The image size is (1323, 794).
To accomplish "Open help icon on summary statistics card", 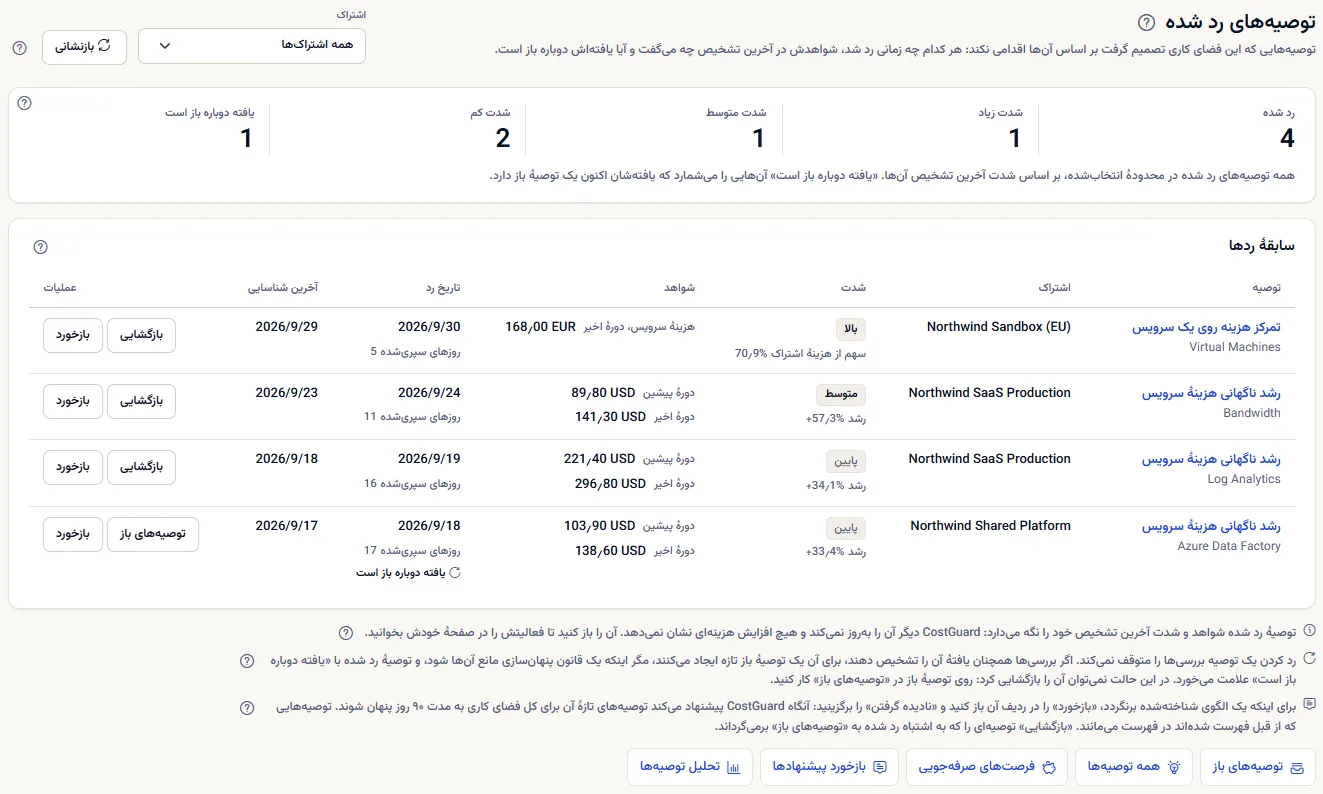I will (25, 102).
